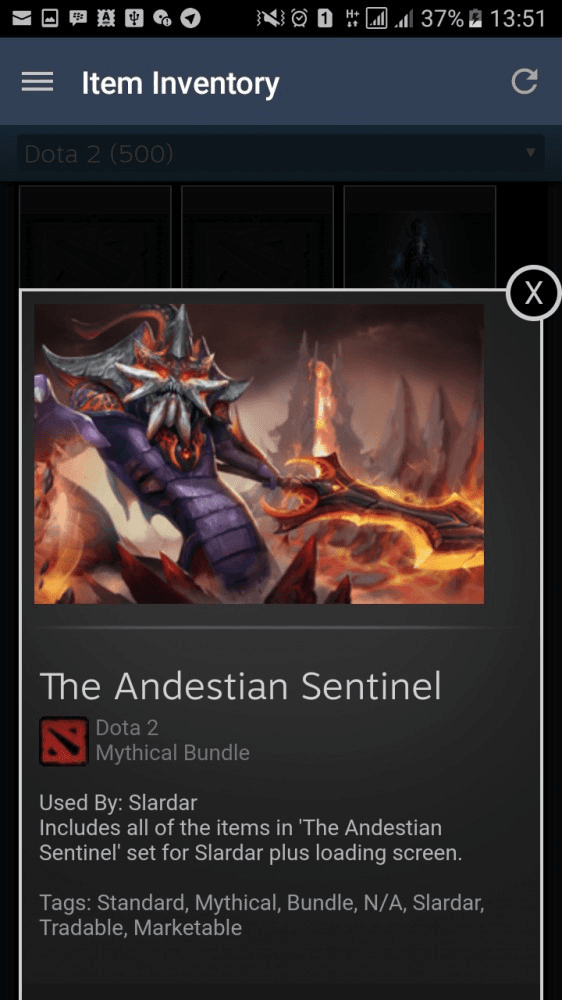Tap the alarm clock status icon

point(299,18)
